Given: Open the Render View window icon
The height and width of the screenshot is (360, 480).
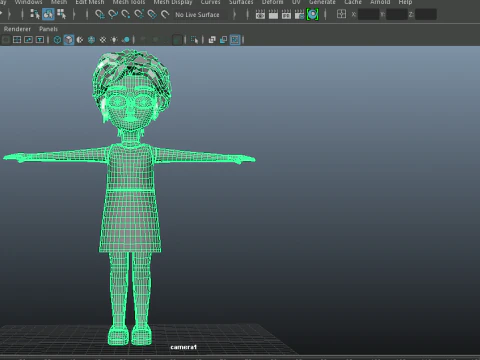Looking at the screenshot, I should click(260, 14).
